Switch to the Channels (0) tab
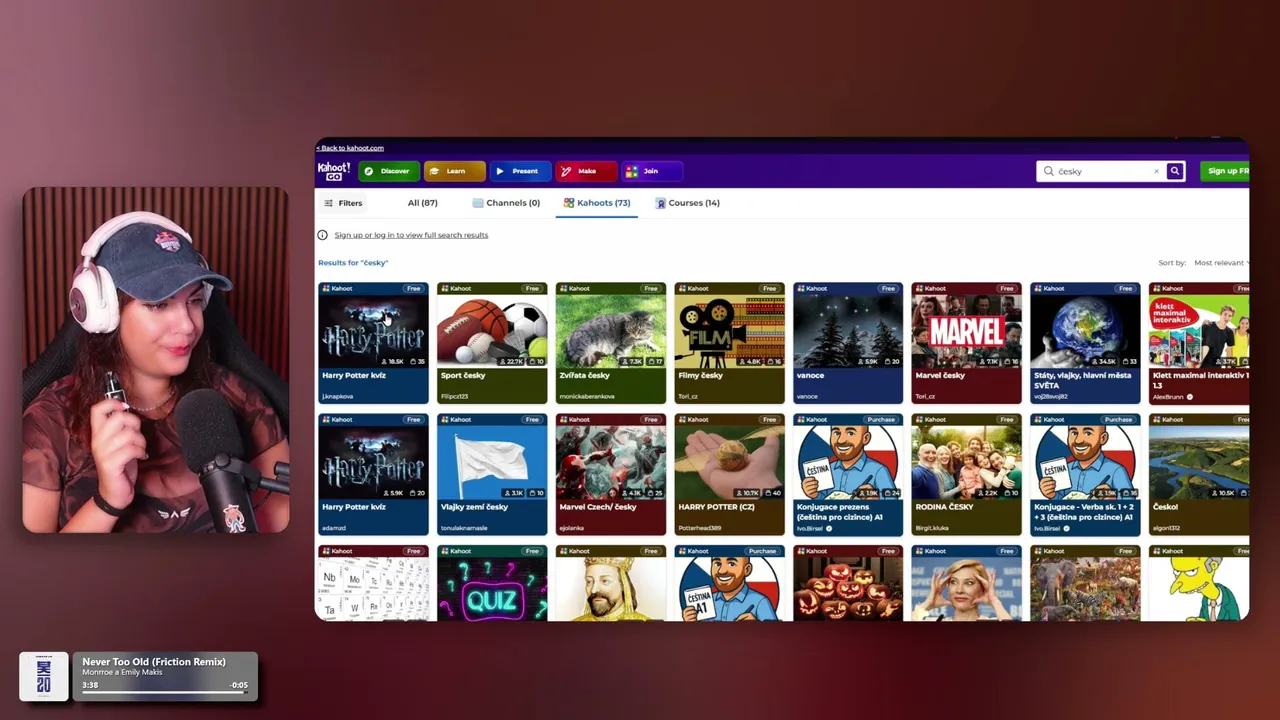This screenshot has height=720, width=1280. tap(506, 203)
